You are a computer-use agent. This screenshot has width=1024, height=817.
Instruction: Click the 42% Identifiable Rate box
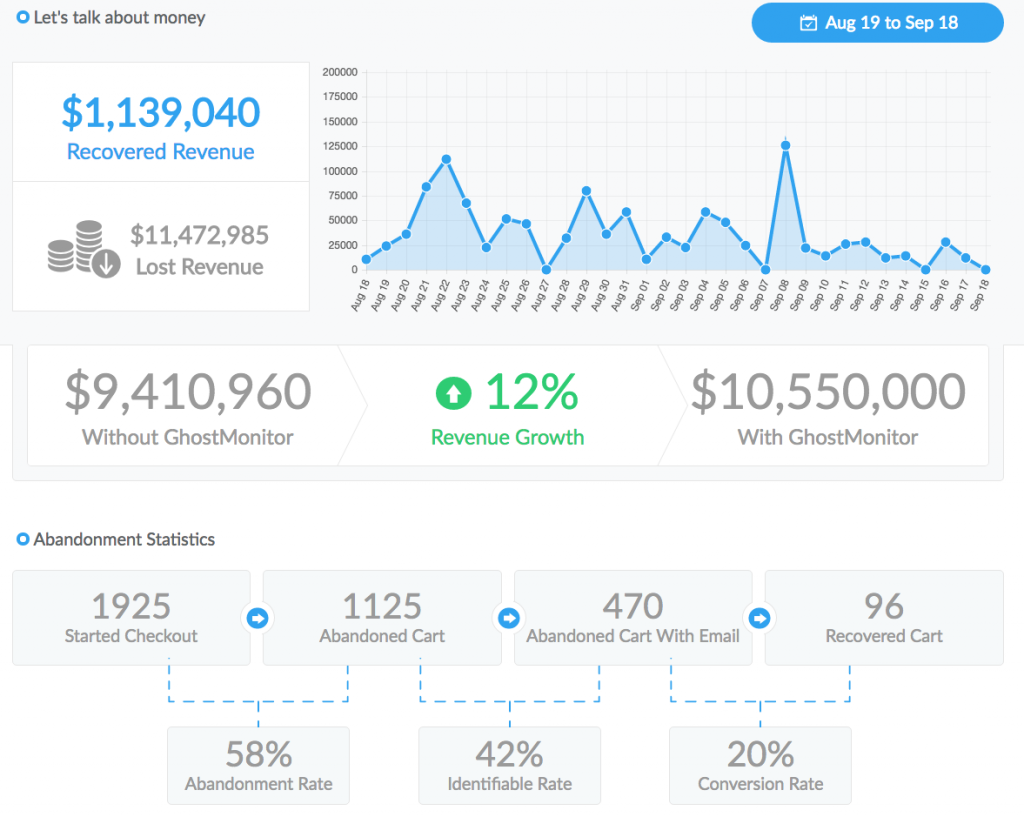(x=509, y=765)
